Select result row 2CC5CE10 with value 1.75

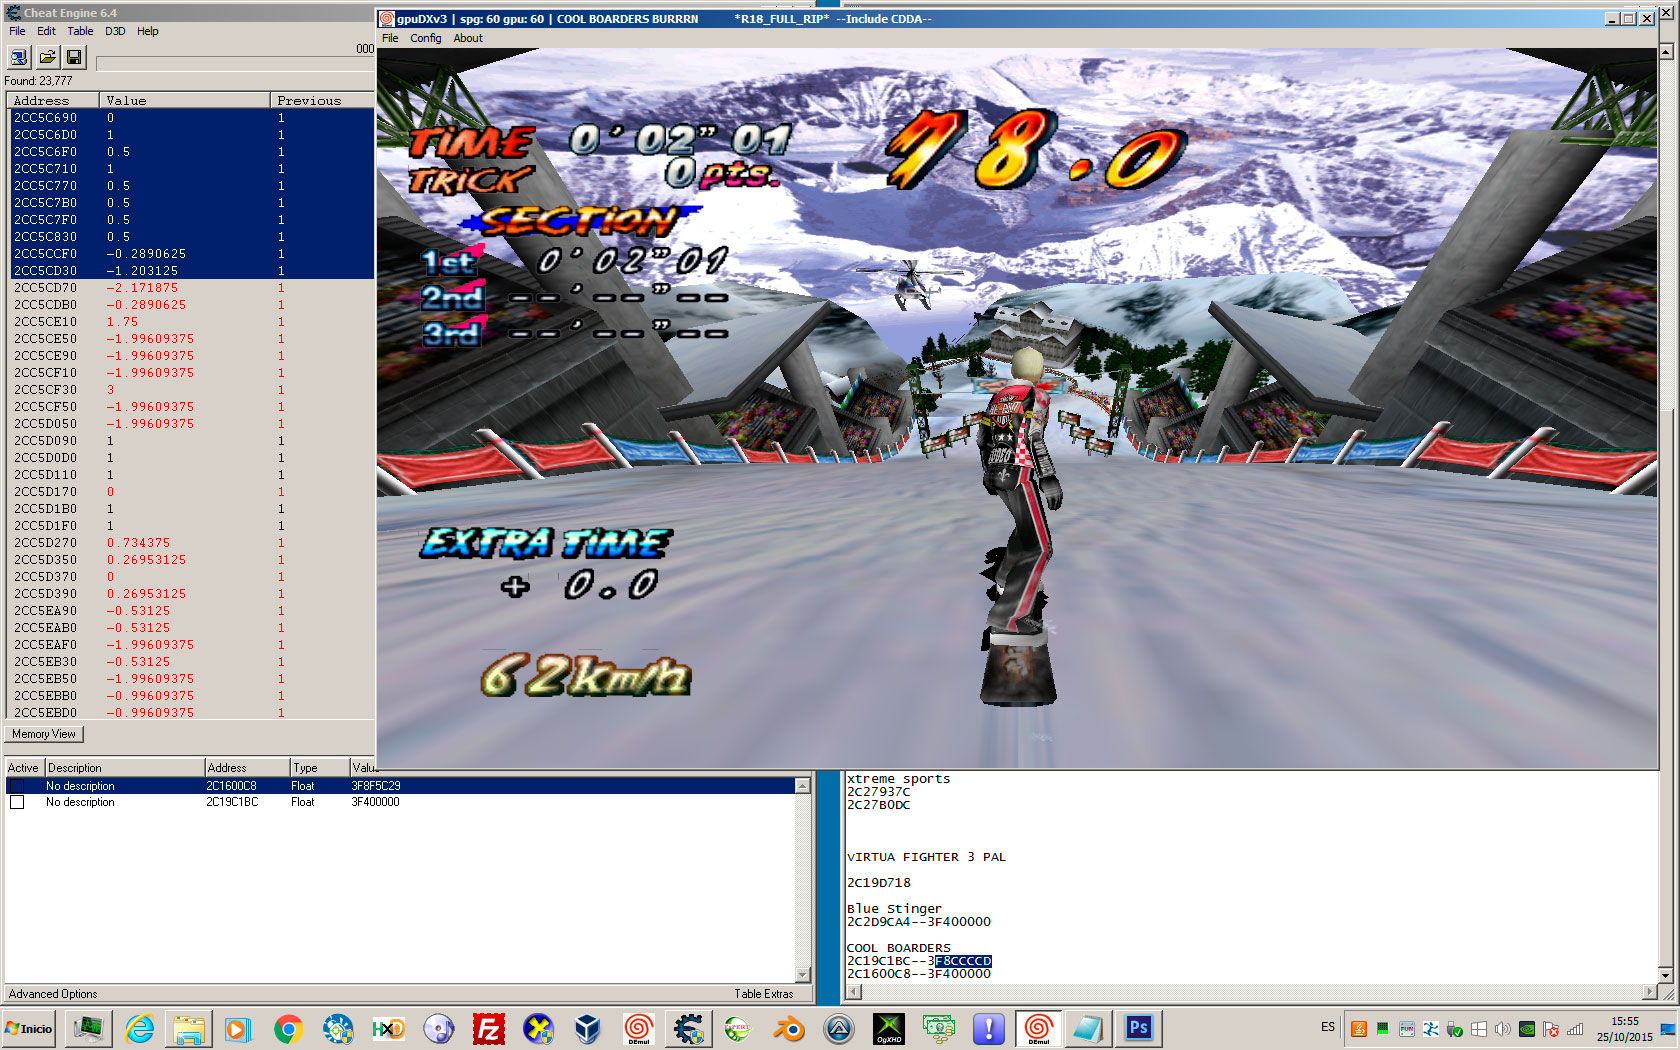191,322
